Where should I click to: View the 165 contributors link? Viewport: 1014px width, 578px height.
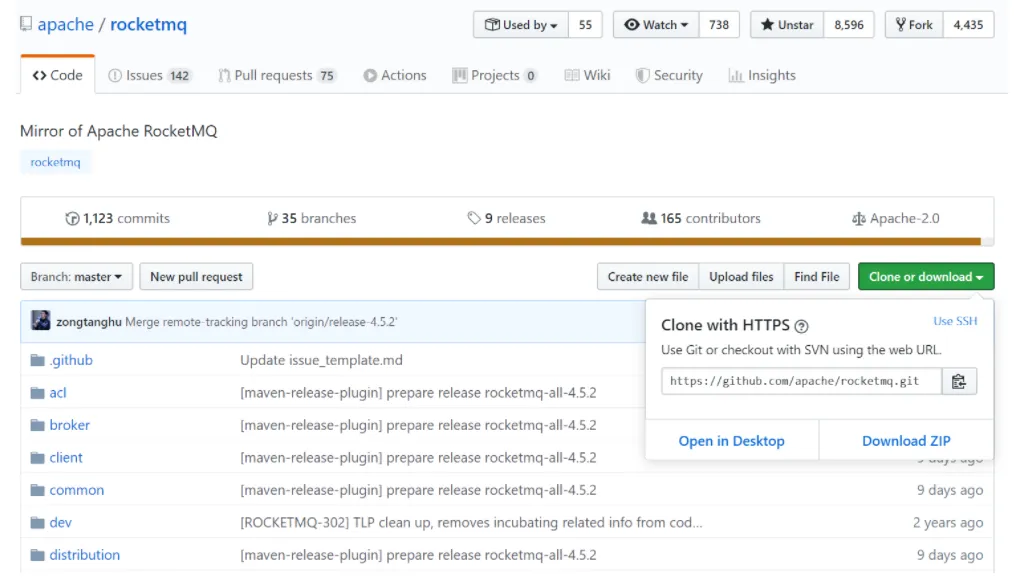(x=700, y=219)
